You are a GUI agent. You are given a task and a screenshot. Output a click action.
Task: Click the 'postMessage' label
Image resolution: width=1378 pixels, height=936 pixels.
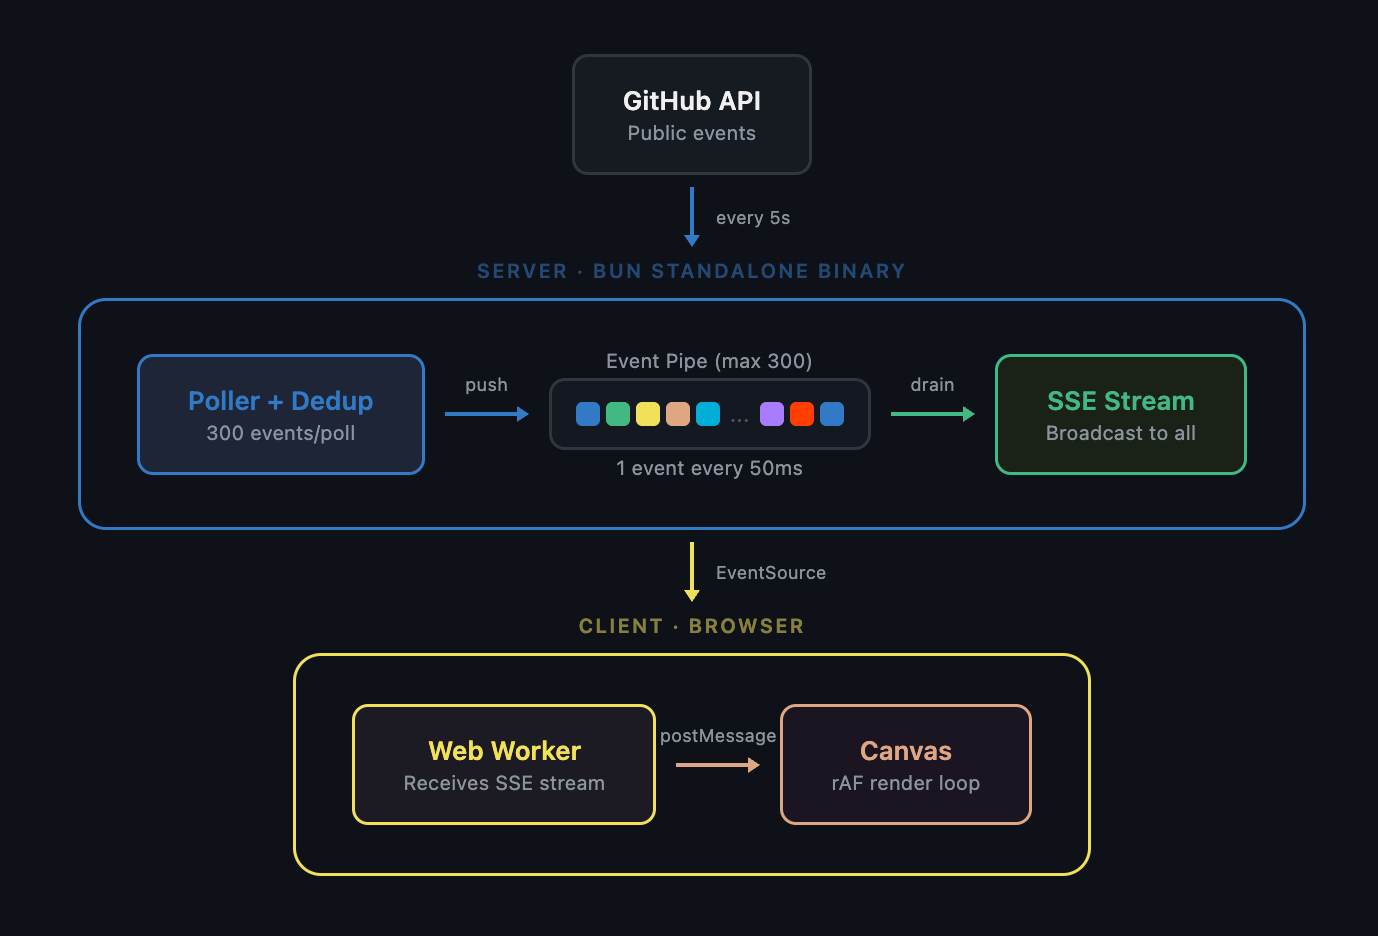click(x=718, y=736)
